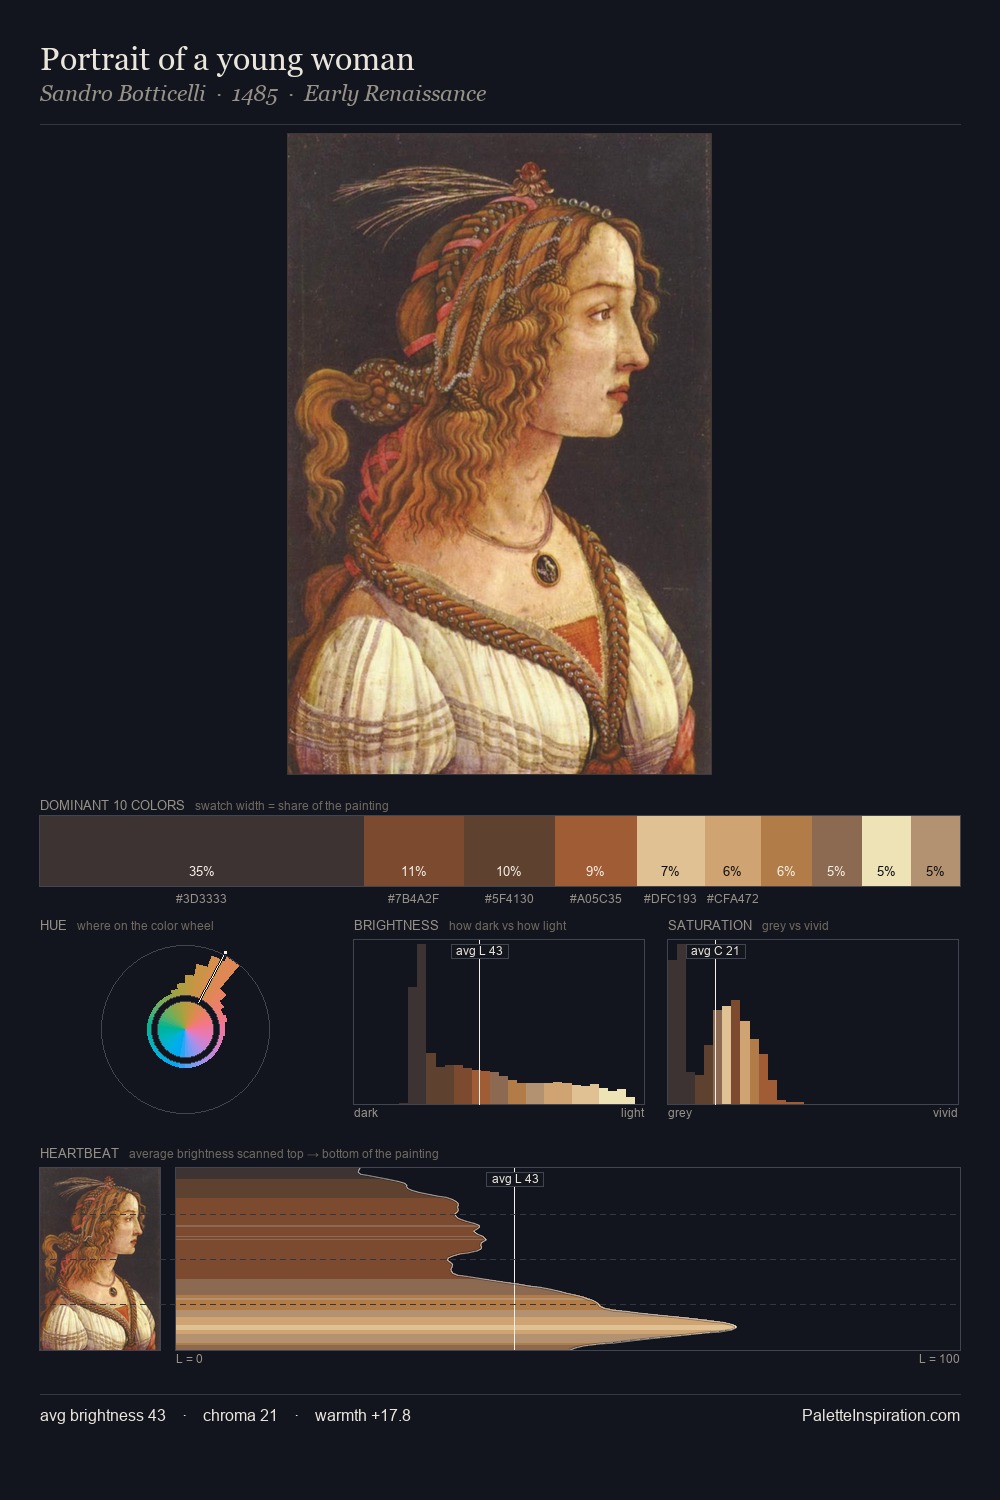The width and height of the screenshot is (1000, 1500).
Task: Select the artist name Sandro Botticelli
Action: 123,94
